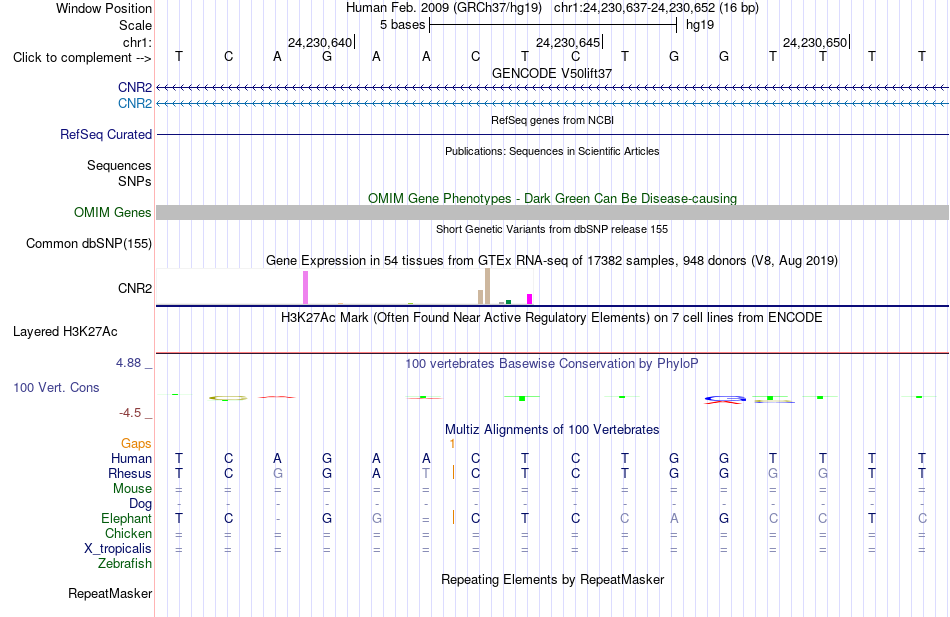Click the Scale track label
The image size is (950, 617).
135,25
